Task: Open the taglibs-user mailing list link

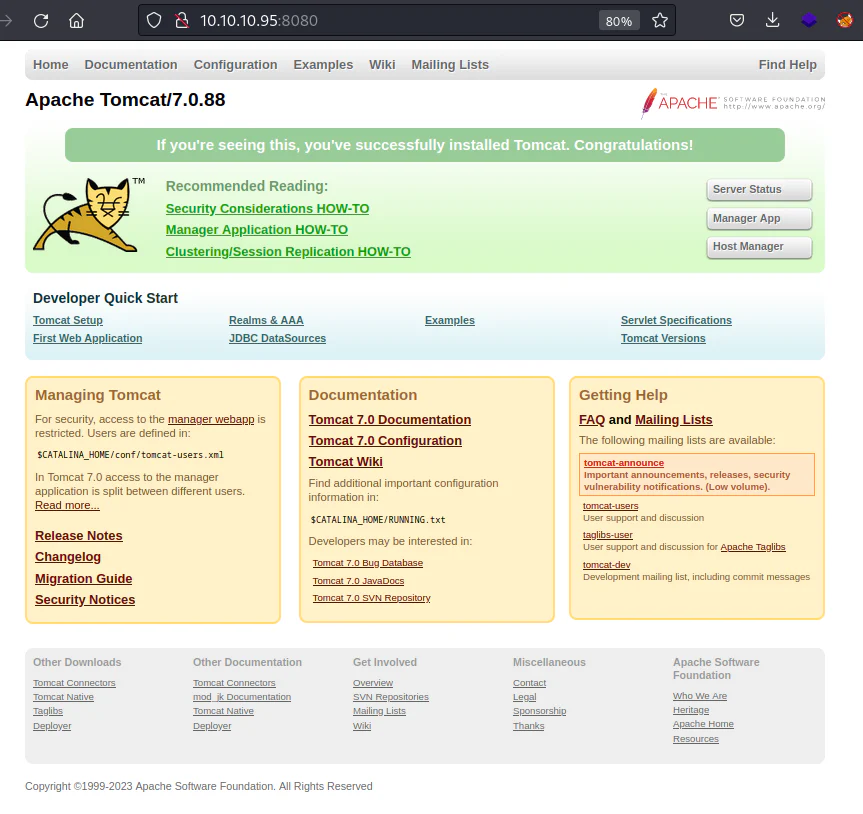Action: pyautogui.click(x=608, y=535)
